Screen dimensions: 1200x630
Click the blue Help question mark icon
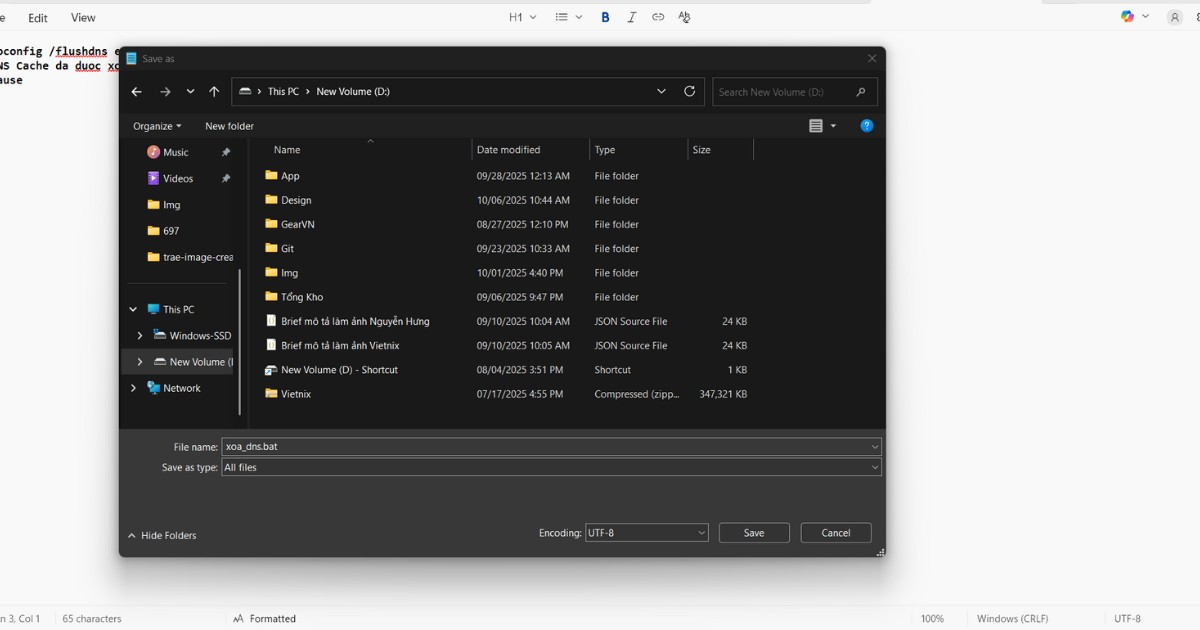(x=866, y=126)
